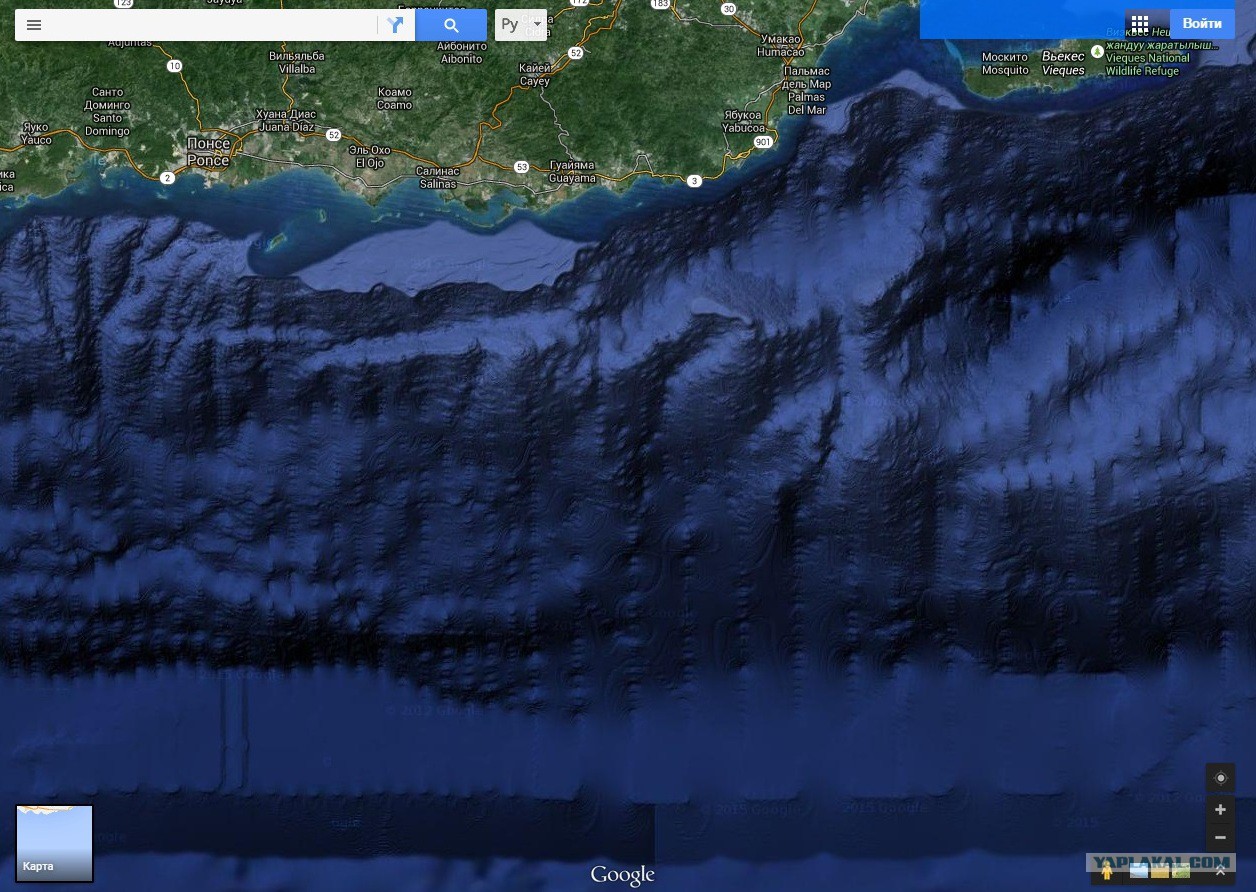Click the "Санто Доминго Santo Domingo" label
This screenshot has width=1256, height=892.
pos(107,111)
